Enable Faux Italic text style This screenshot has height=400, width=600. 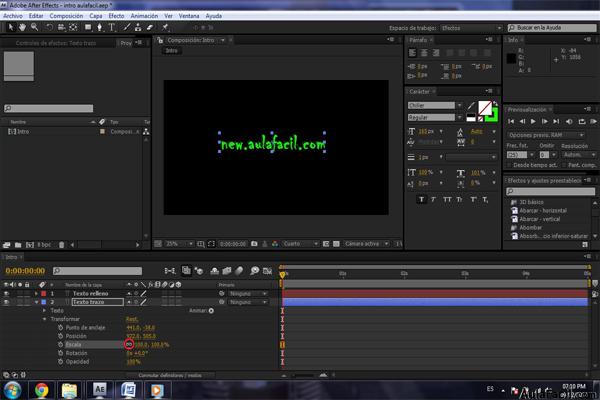(x=434, y=199)
